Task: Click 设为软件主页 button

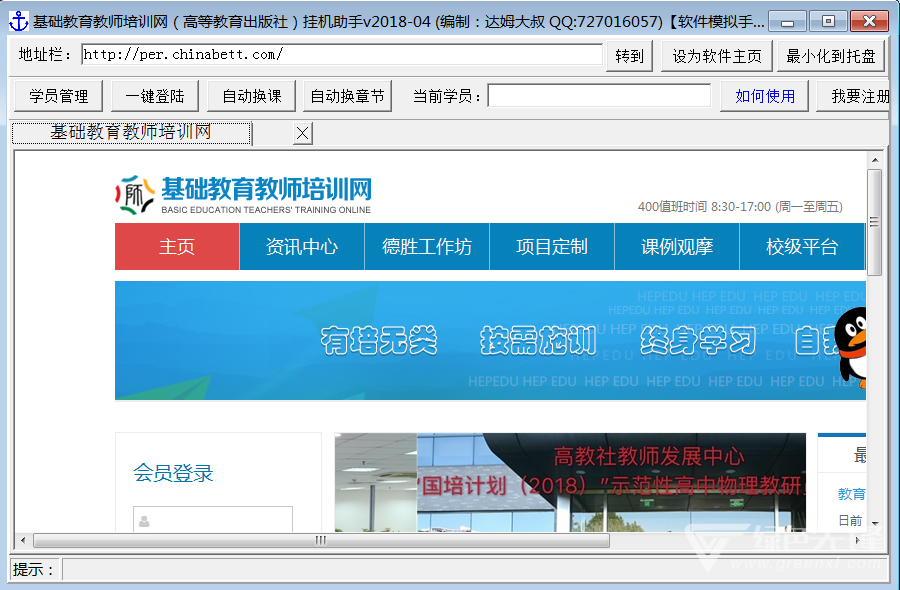Action: pos(716,56)
